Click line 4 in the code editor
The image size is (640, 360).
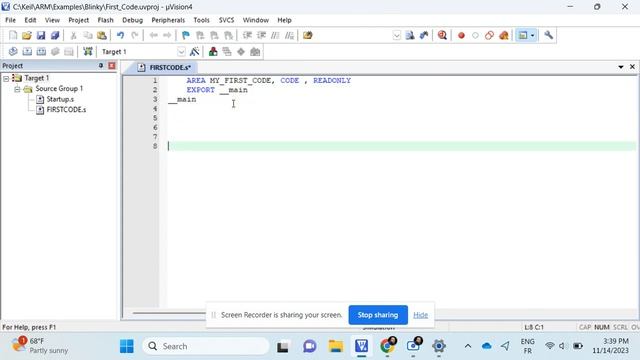click(401, 109)
